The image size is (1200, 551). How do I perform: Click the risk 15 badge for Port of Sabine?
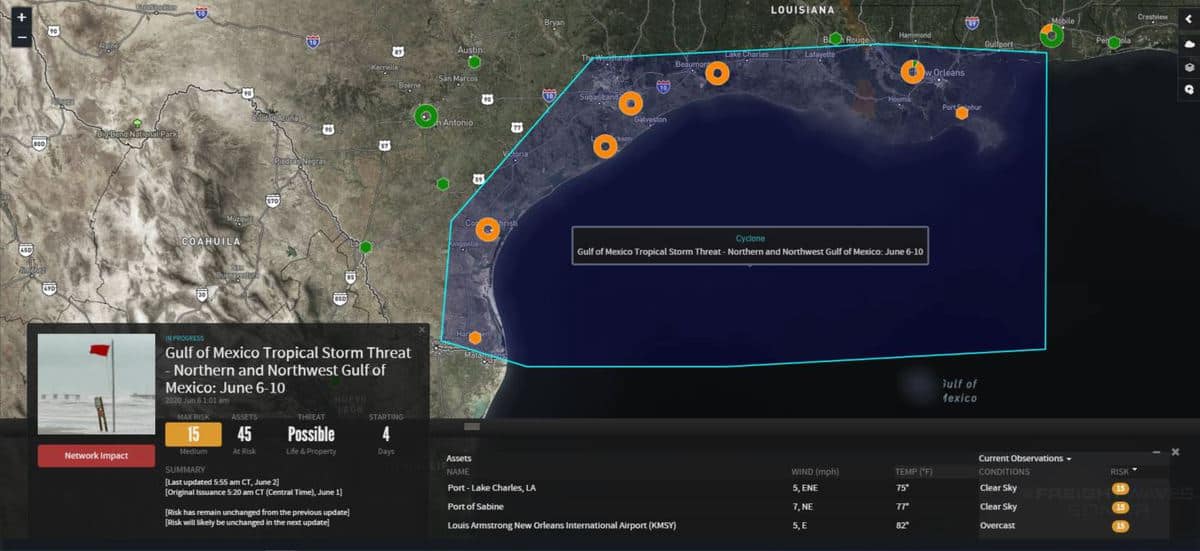[x=1121, y=507]
